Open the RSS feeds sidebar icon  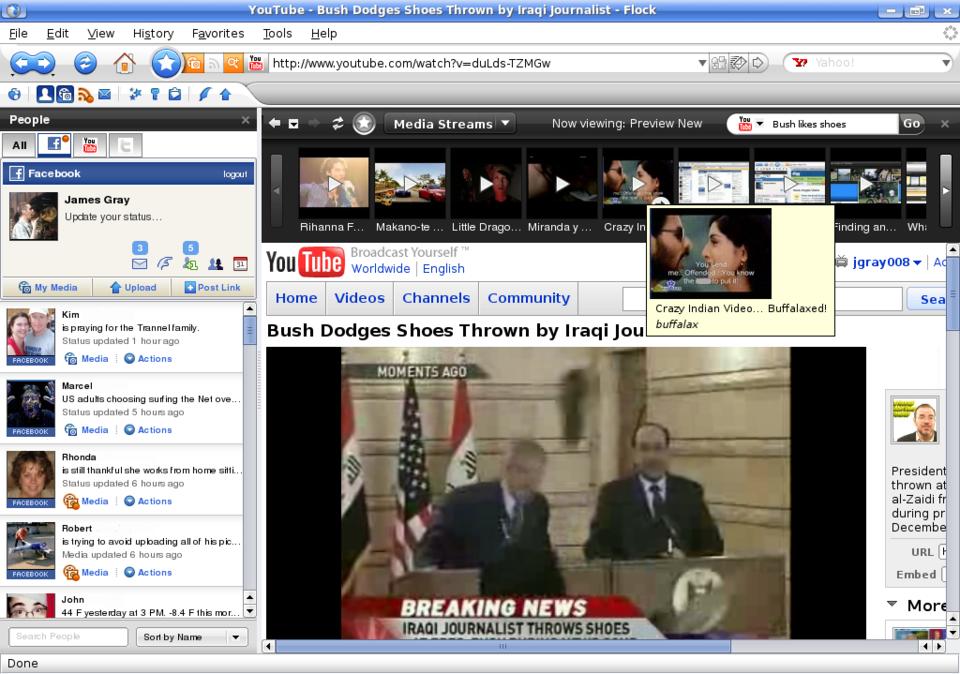[85, 94]
